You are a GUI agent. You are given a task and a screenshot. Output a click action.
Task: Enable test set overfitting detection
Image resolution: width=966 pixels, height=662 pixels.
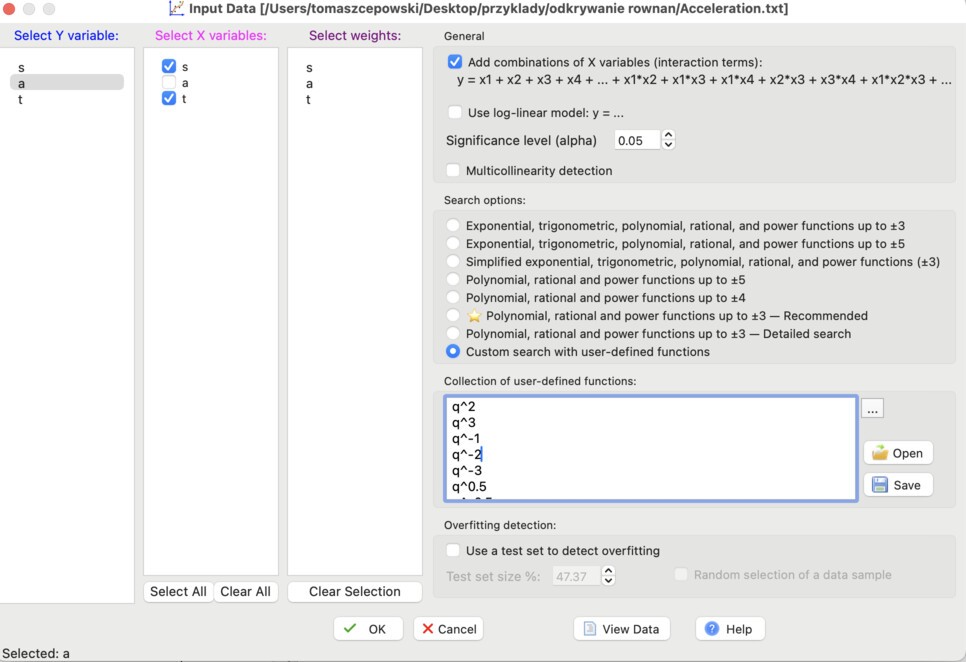point(455,551)
